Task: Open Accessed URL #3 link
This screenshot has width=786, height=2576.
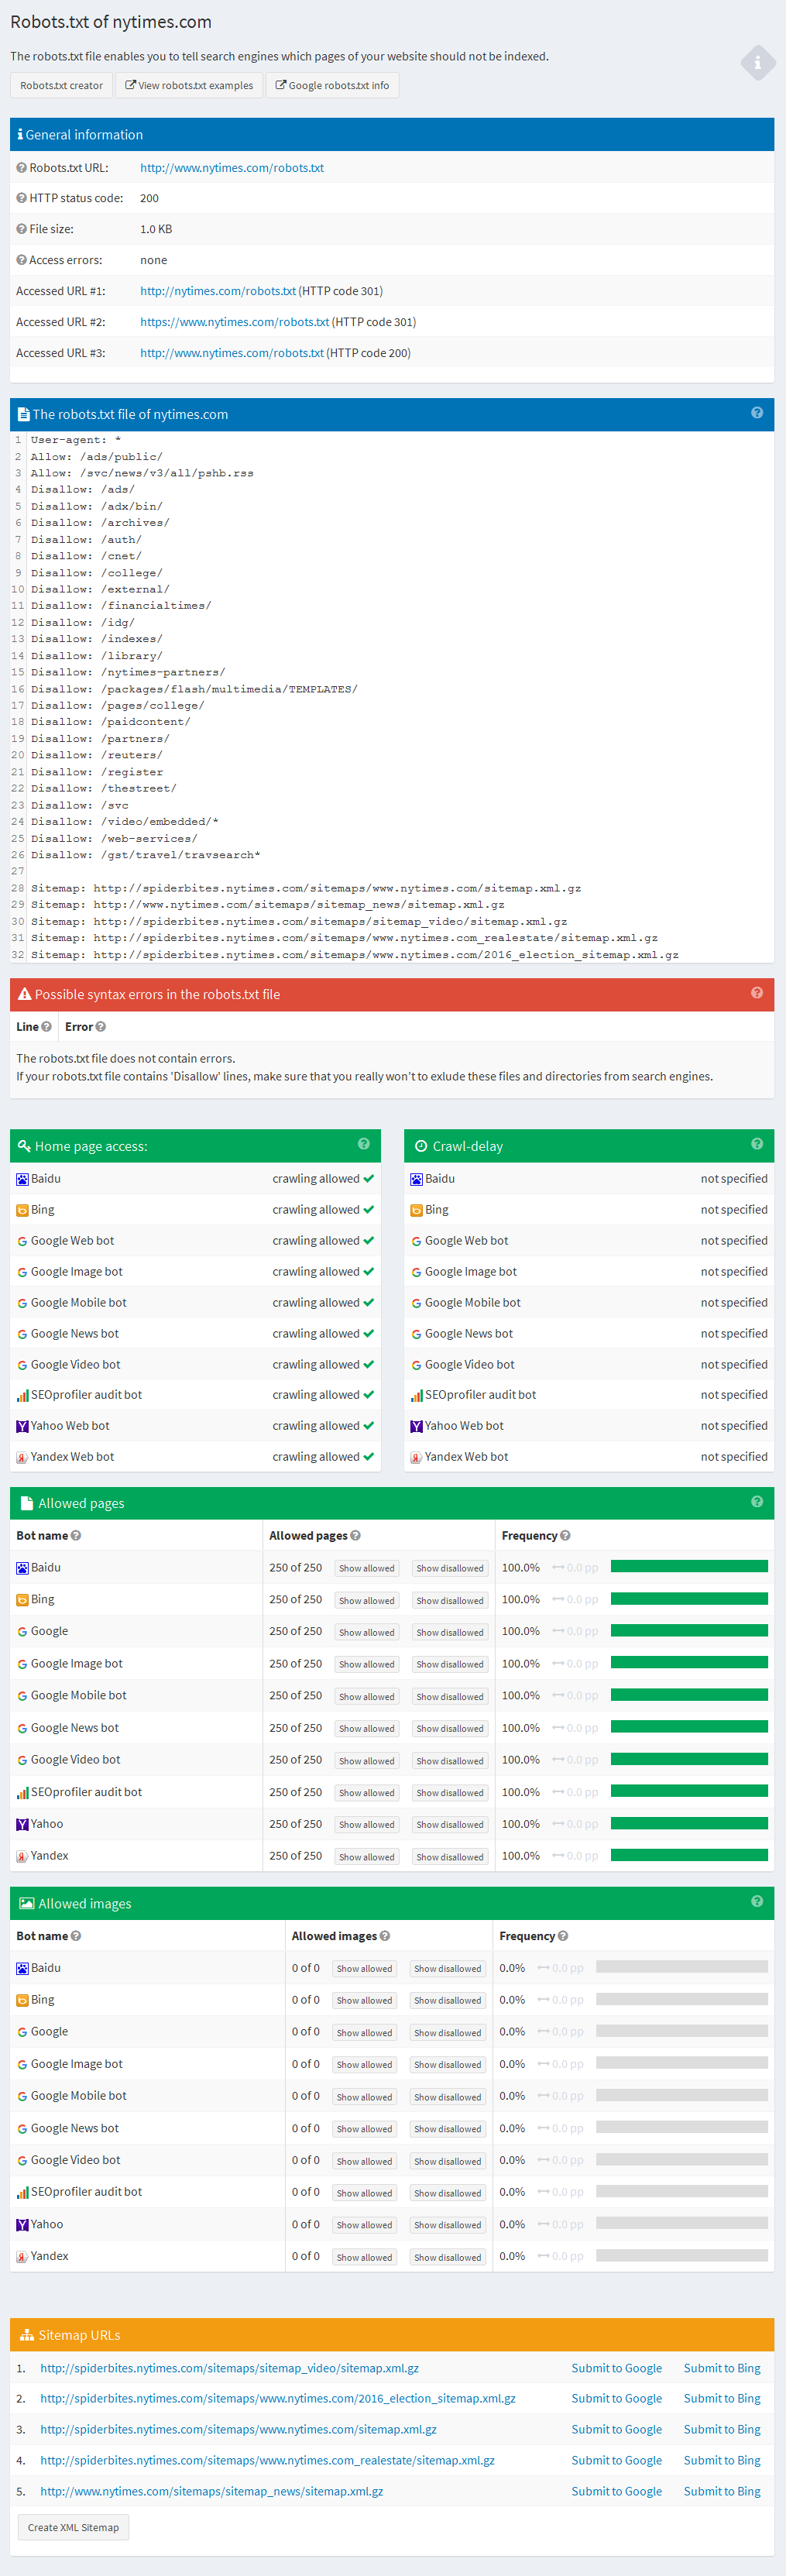Action: pos(232,353)
